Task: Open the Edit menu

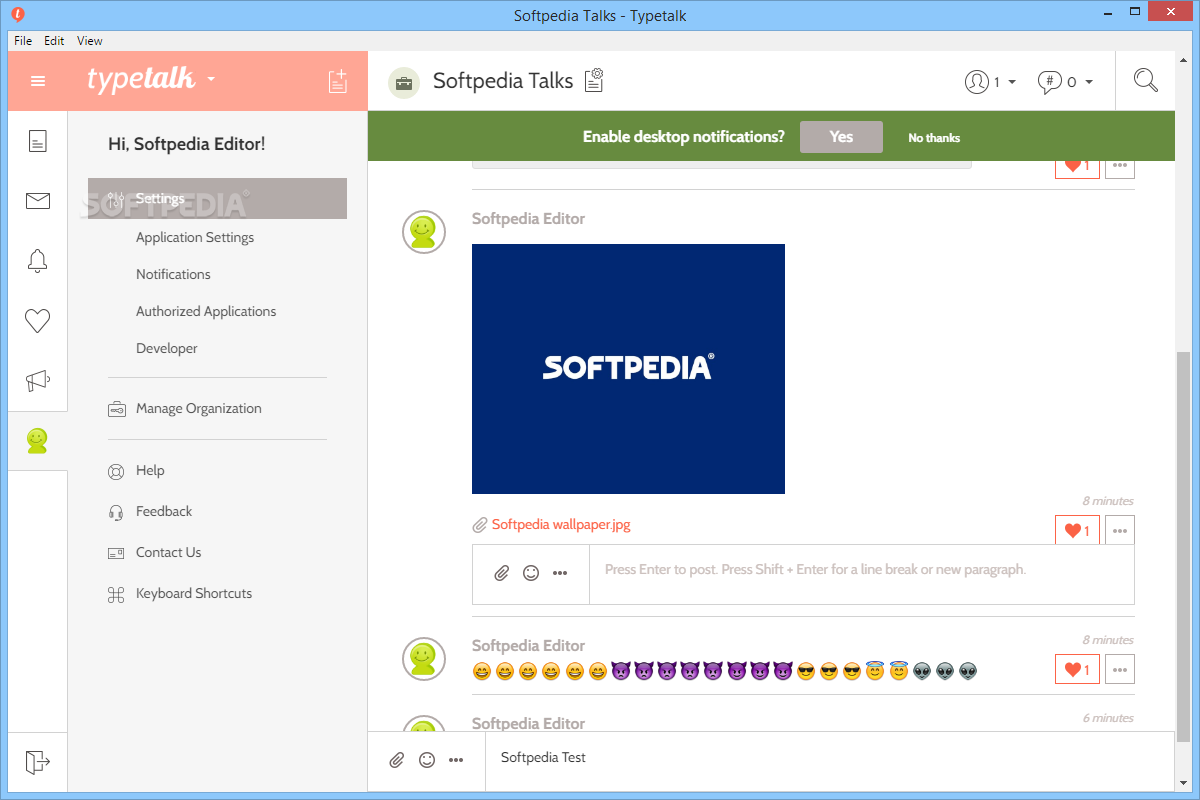Action: (54, 41)
